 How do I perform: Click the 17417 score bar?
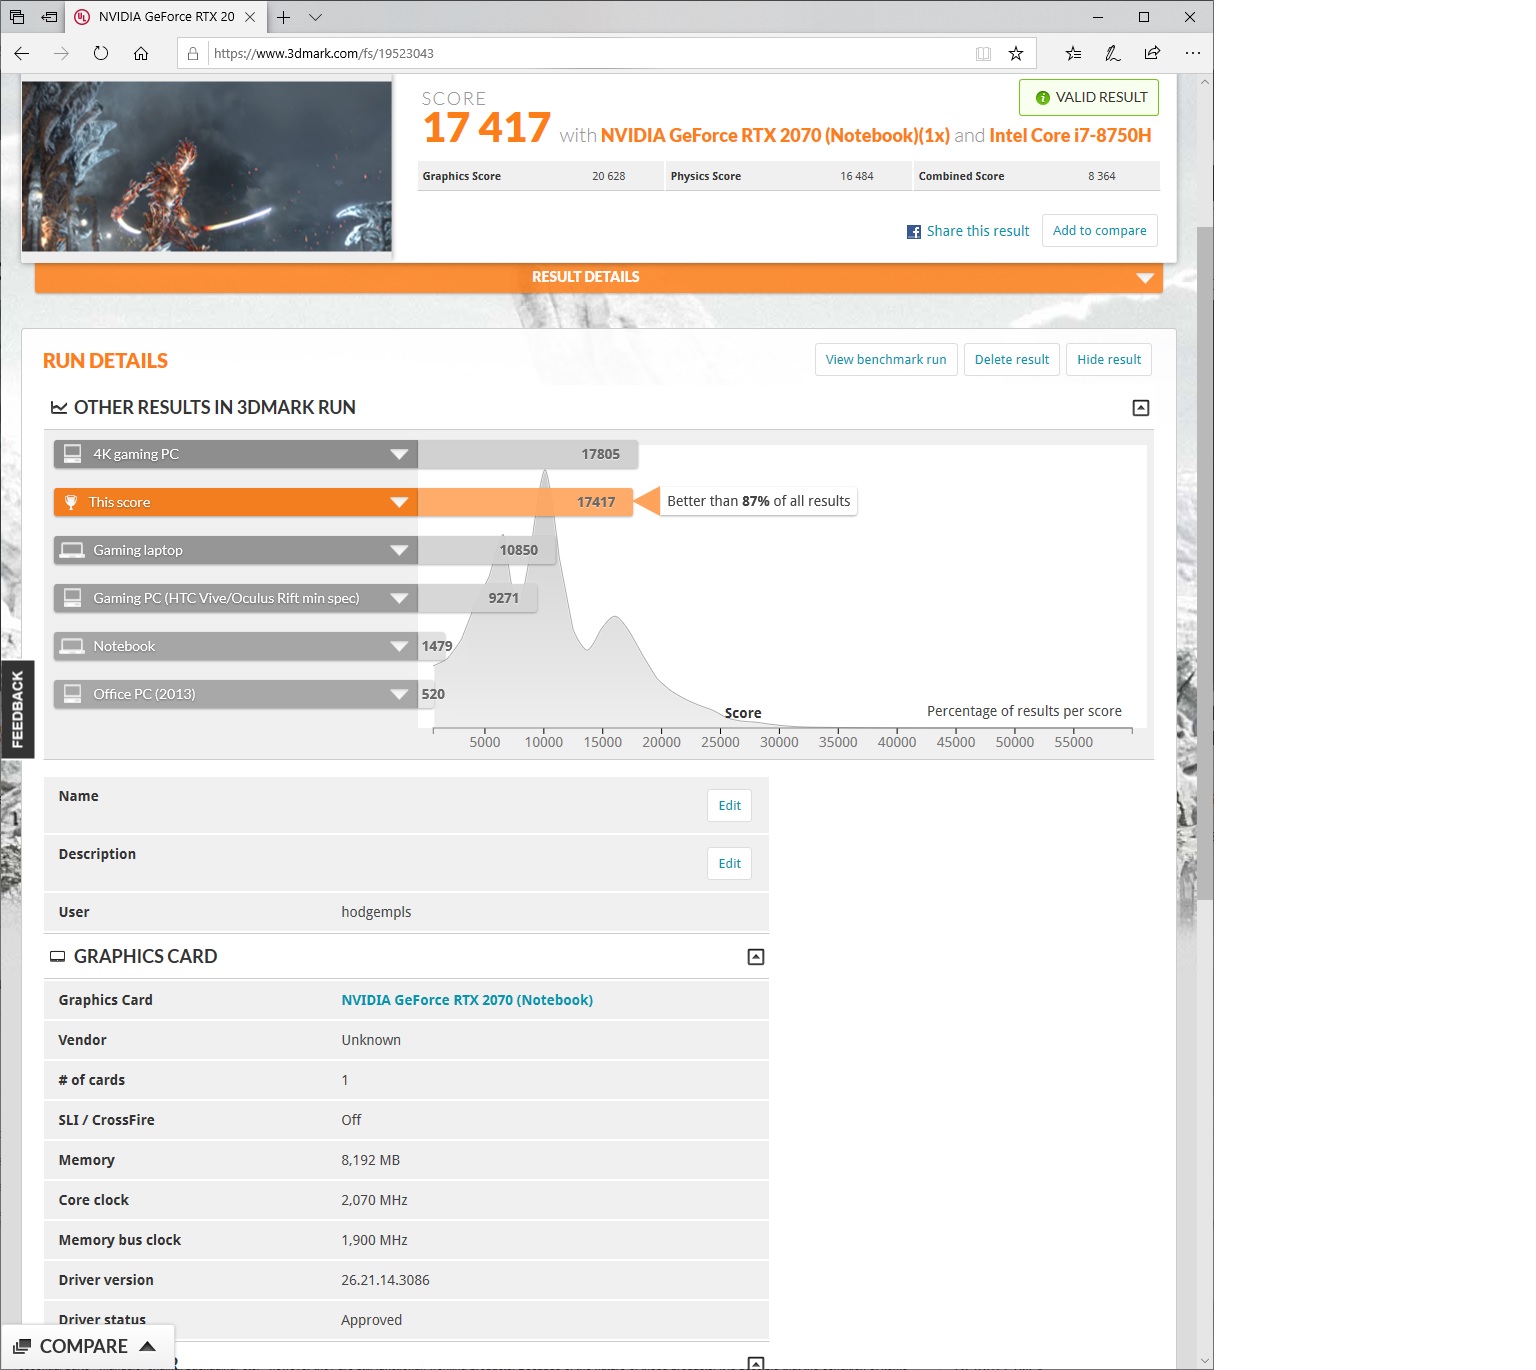[525, 502]
